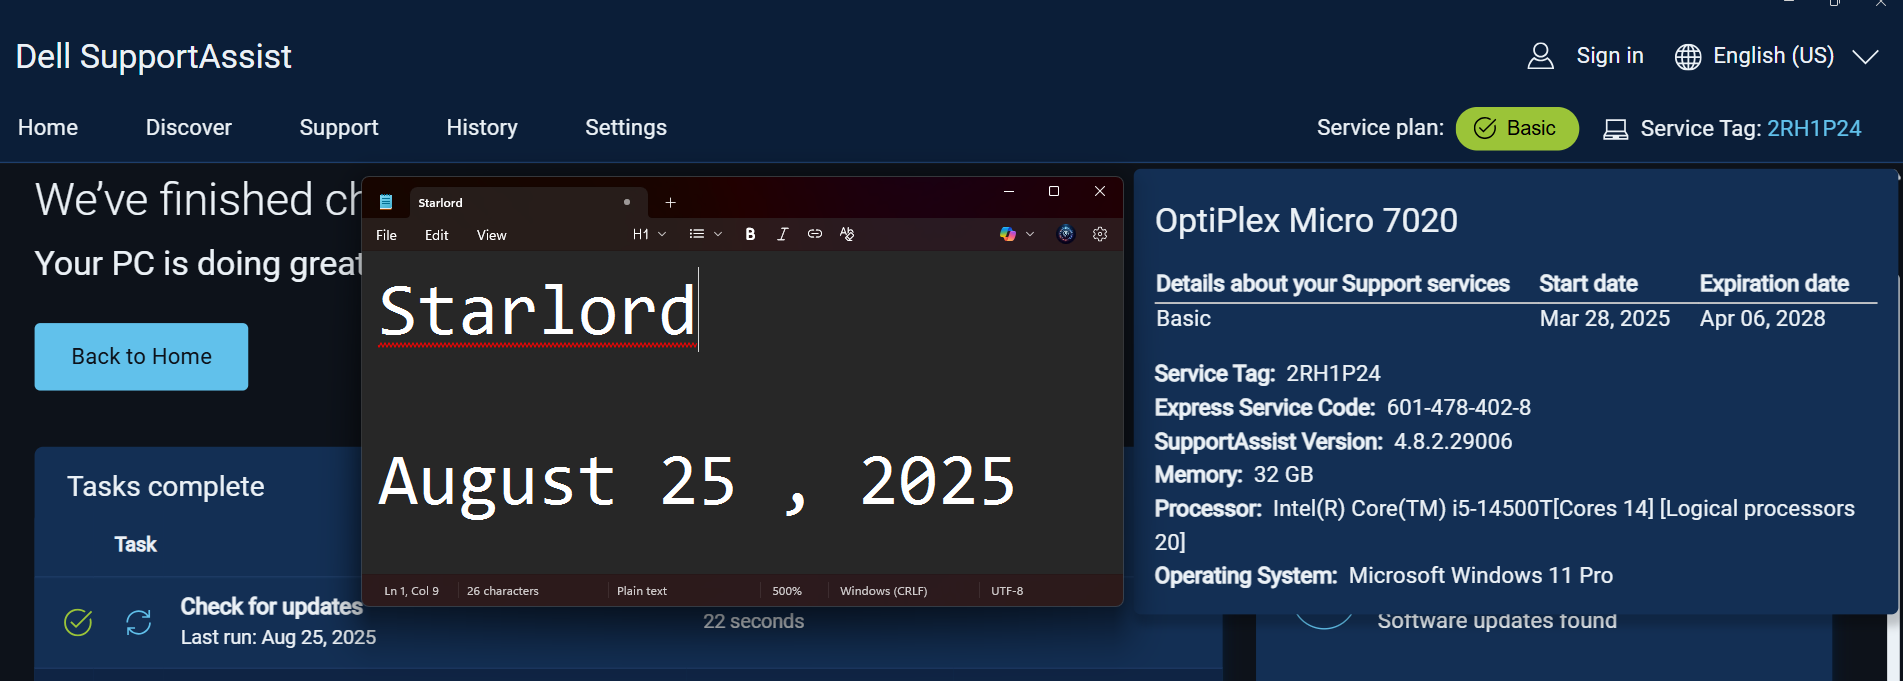Open the History tab
The width and height of the screenshot is (1903, 681).
coord(482,127)
